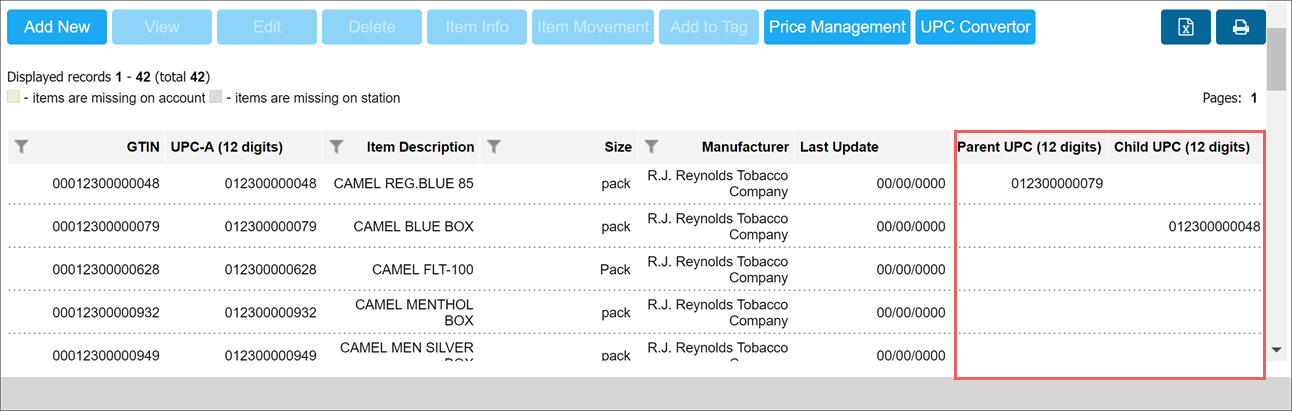Launch the UPC Convertor
The width and height of the screenshot is (1292, 411).
point(975,27)
